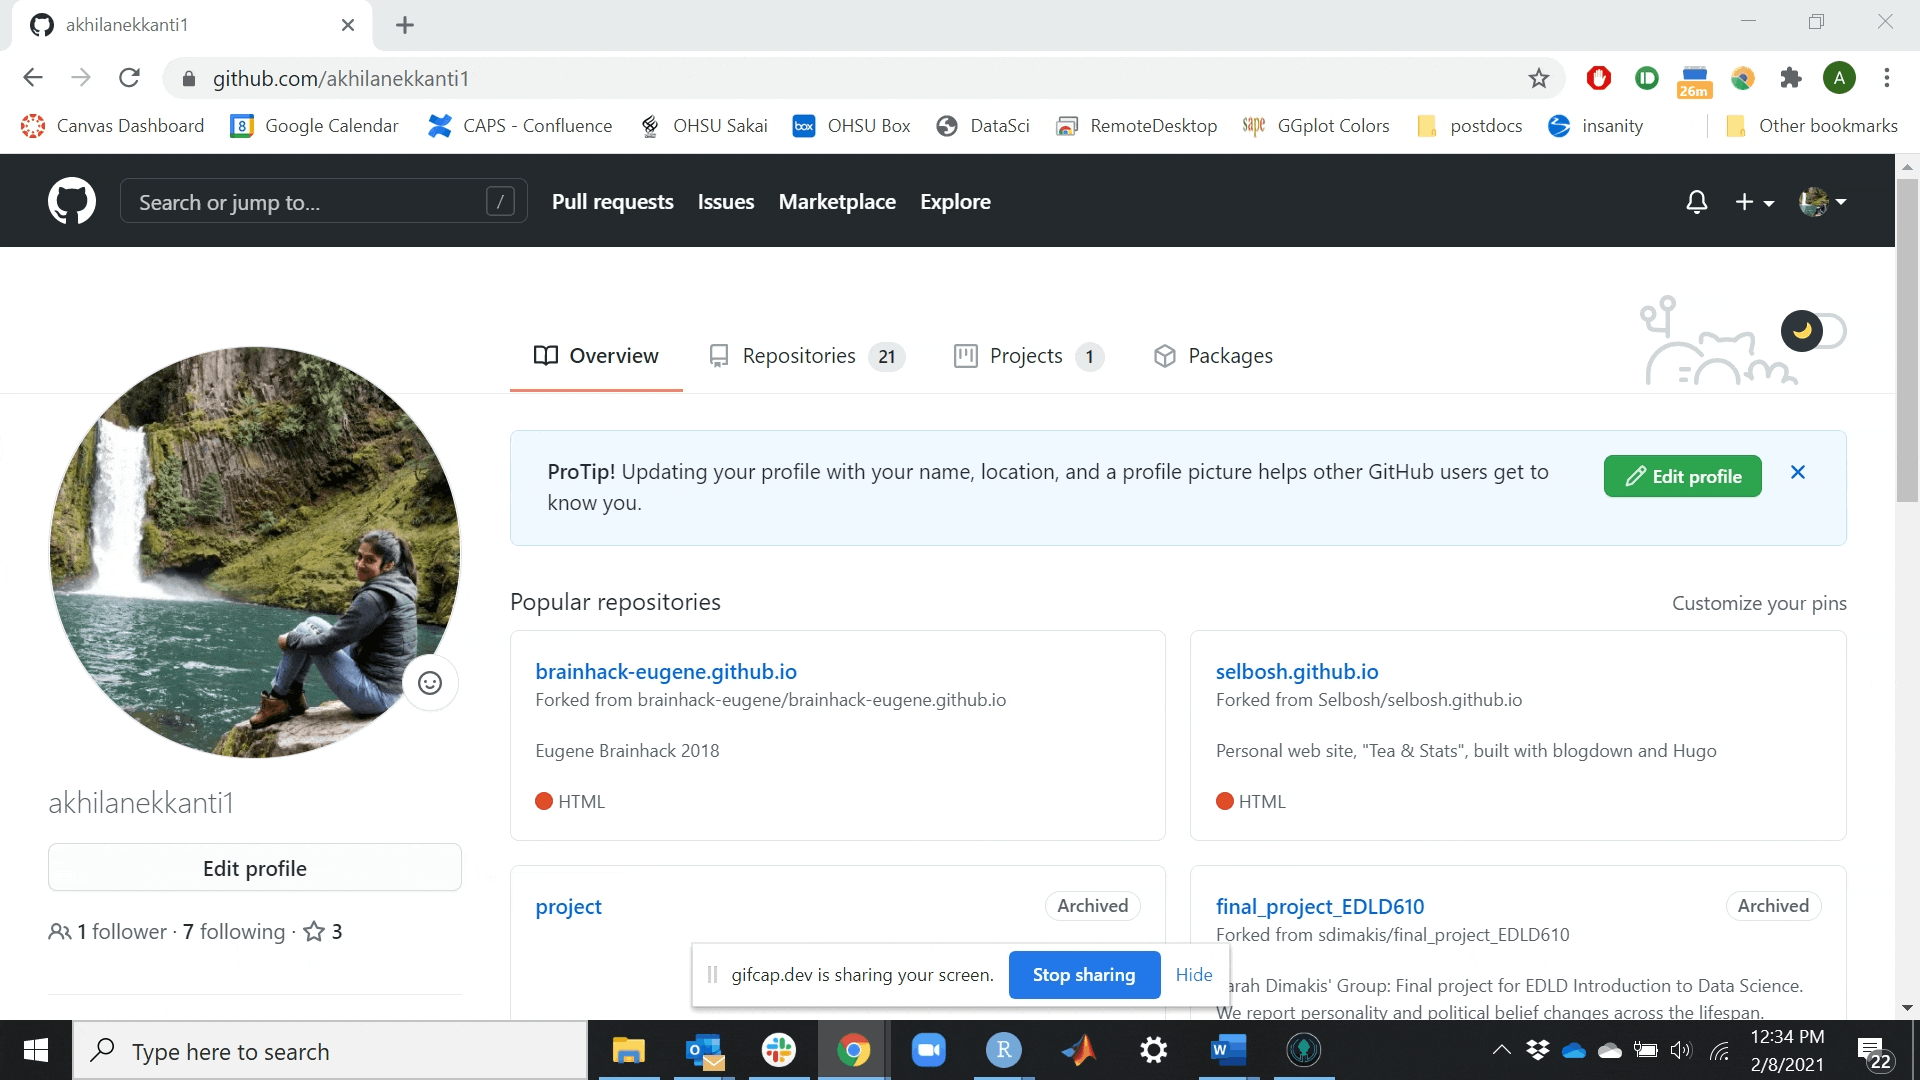Click Stop sharing button
Screen dimensions: 1920x1080
(x=1084, y=975)
